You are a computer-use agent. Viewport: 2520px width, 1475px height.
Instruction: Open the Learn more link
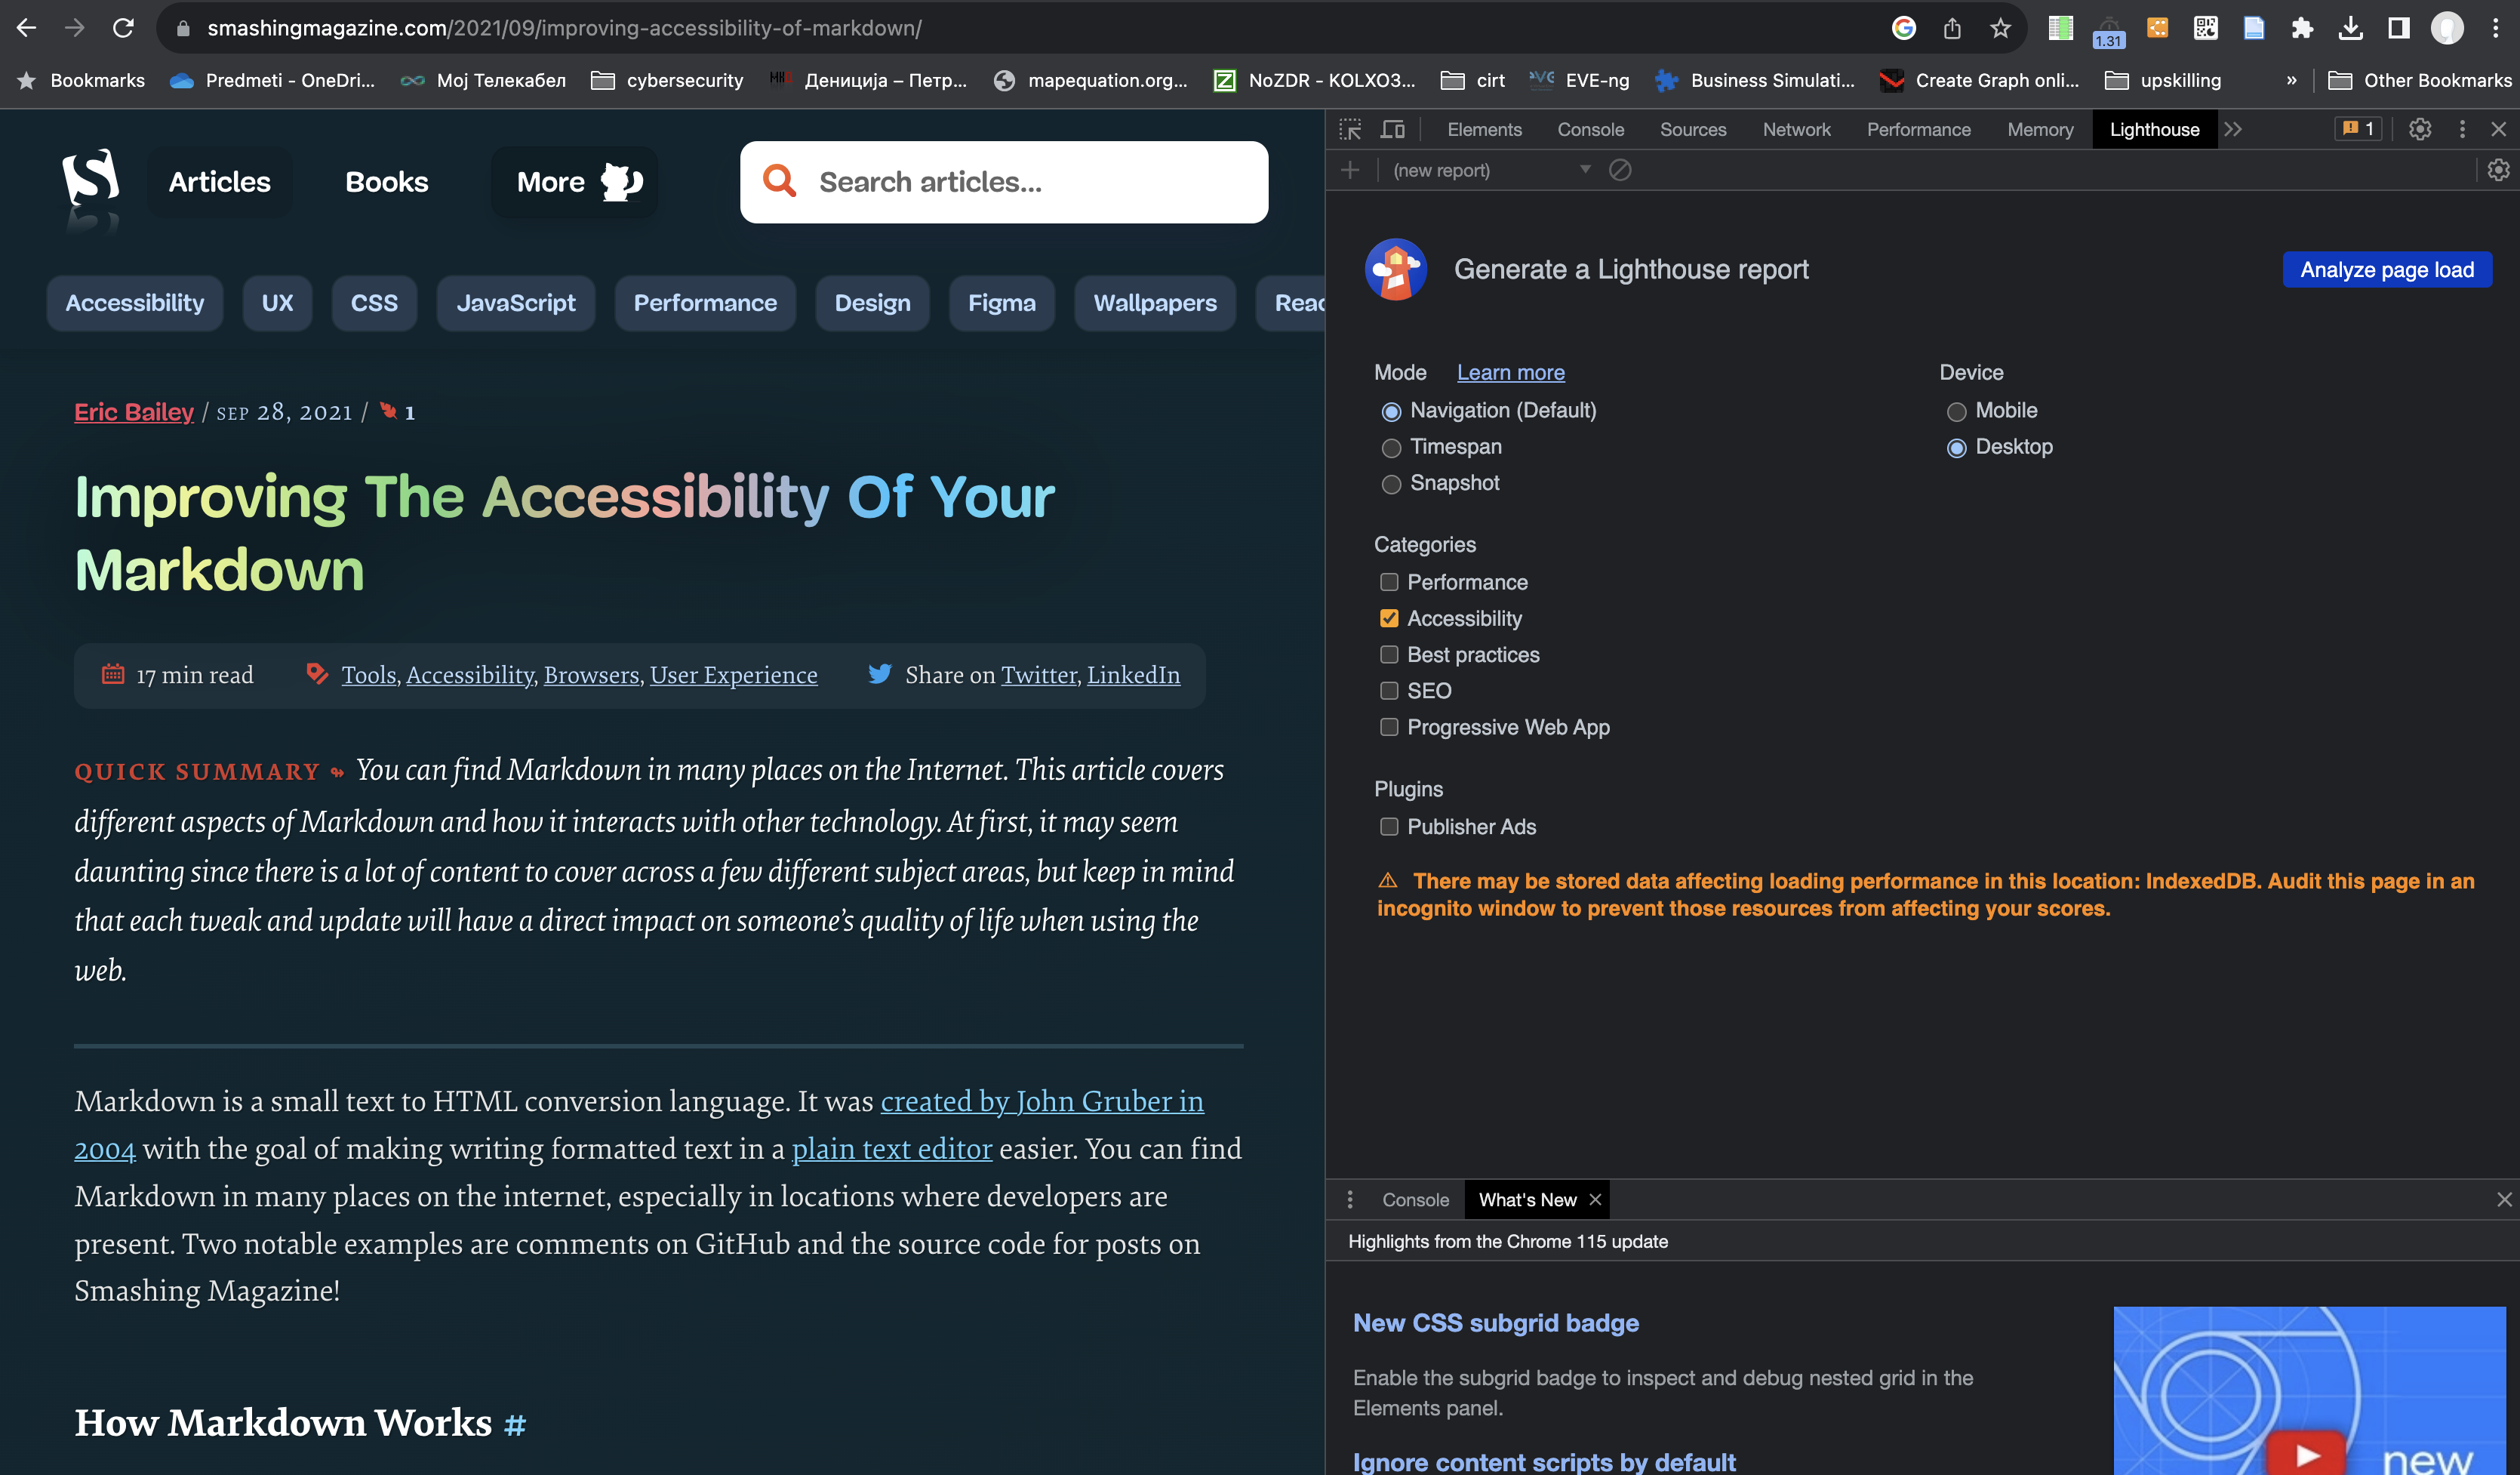tap(1510, 372)
